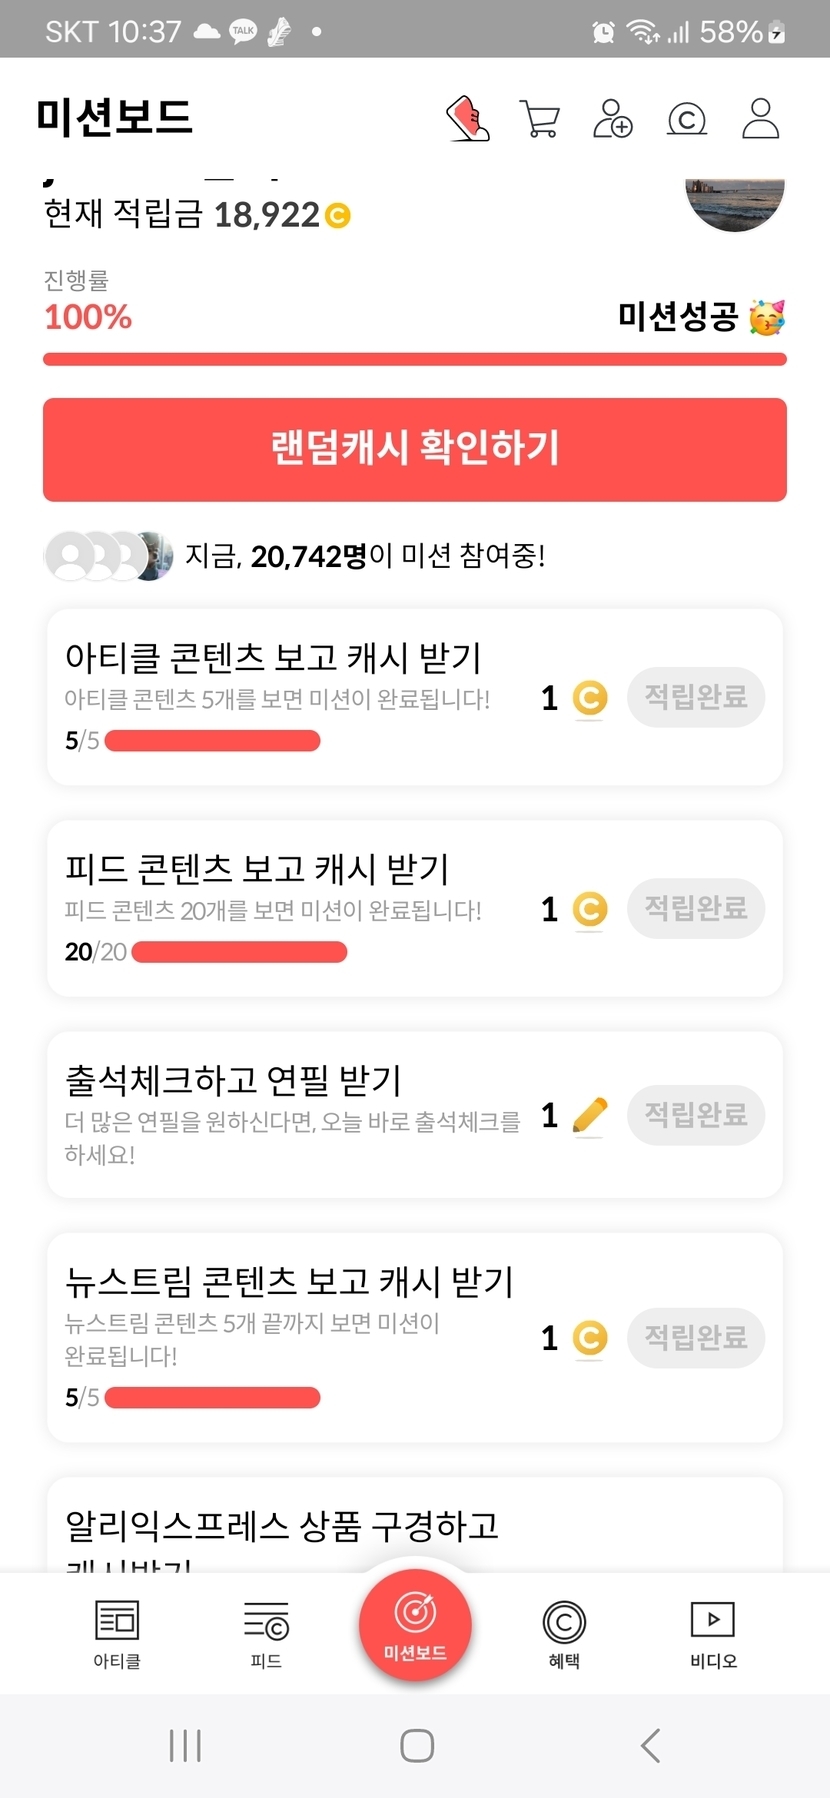Open 알리익스프레스 상품 구경하고 mission card
The image size is (830, 1798).
pos(415,1525)
